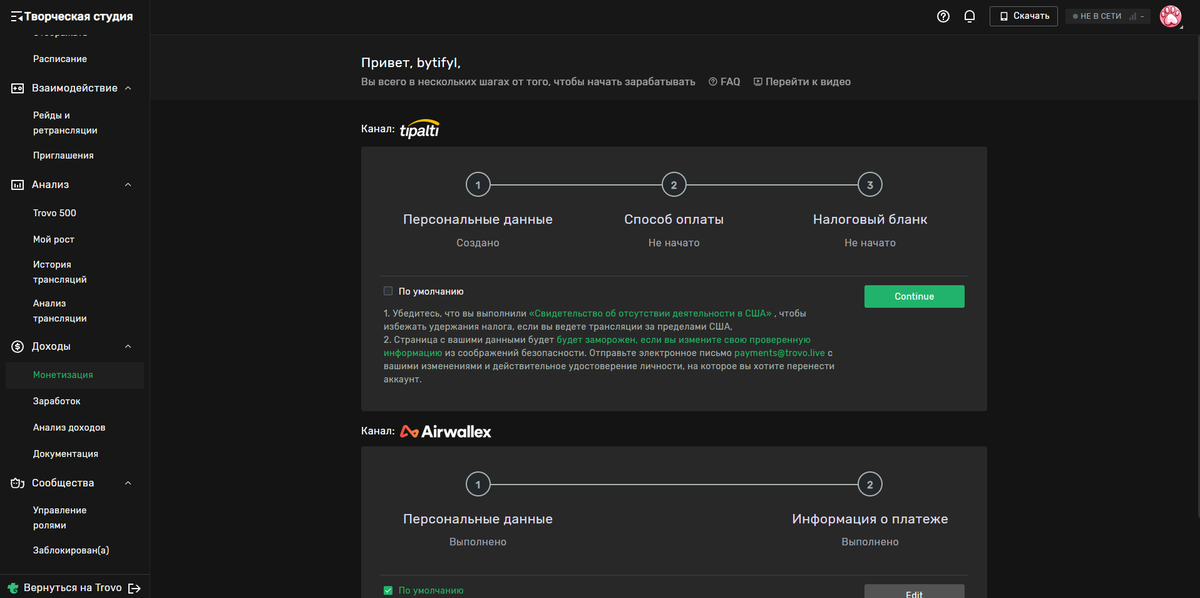Open the Свидетельство об отсутствии деятельности в США link
Image resolution: width=1200 pixels, height=598 pixels.
[651, 314]
